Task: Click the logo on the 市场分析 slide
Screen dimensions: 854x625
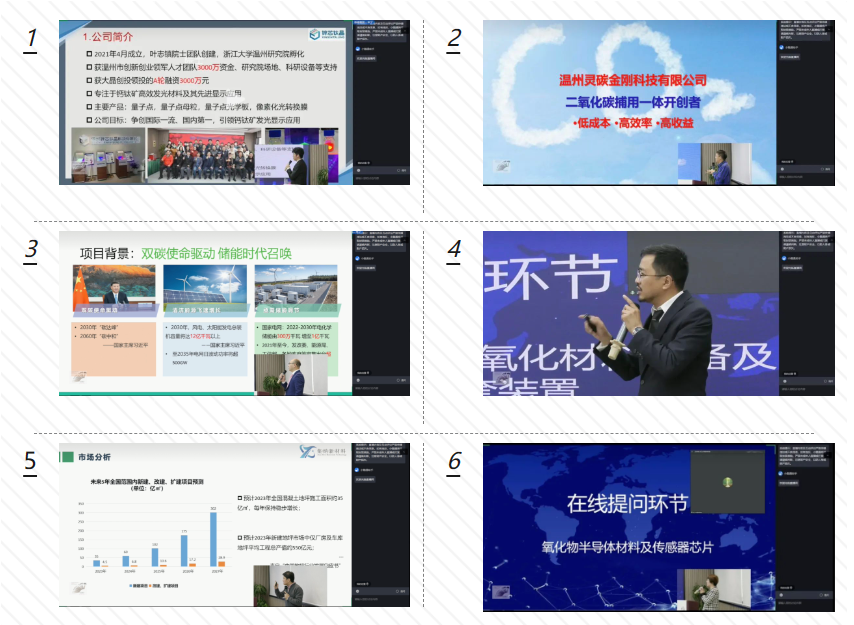Action: click(x=322, y=451)
